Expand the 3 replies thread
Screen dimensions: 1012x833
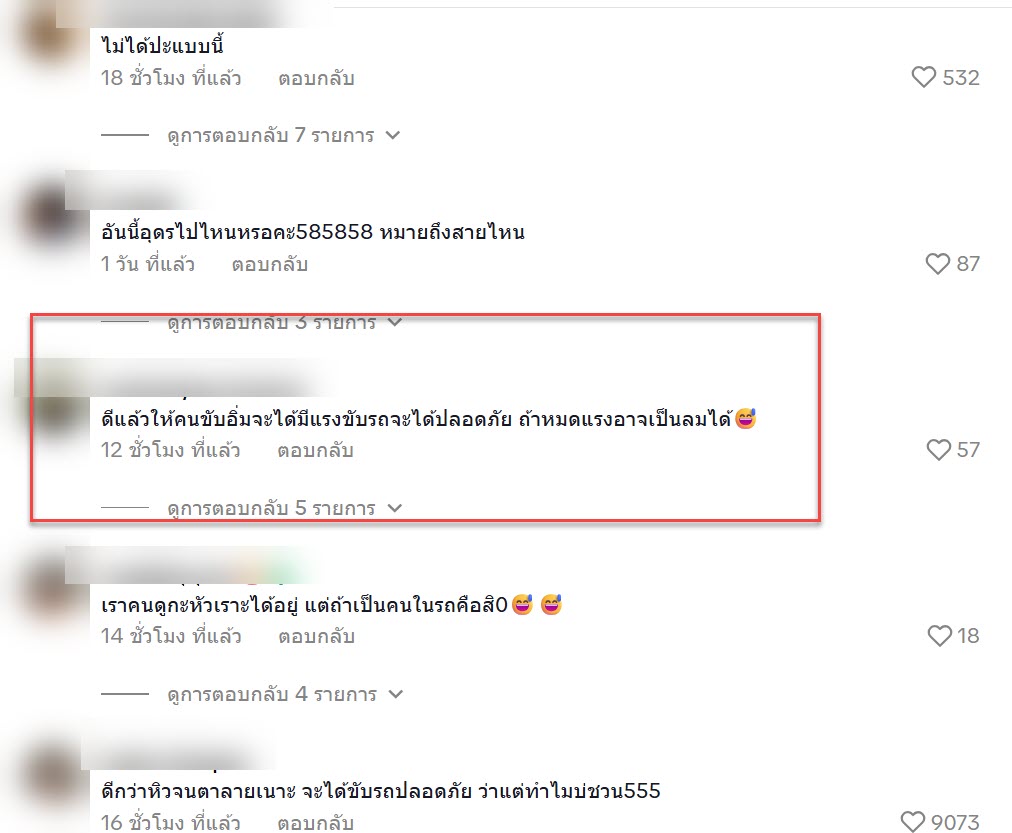pyautogui.click(x=285, y=322)
